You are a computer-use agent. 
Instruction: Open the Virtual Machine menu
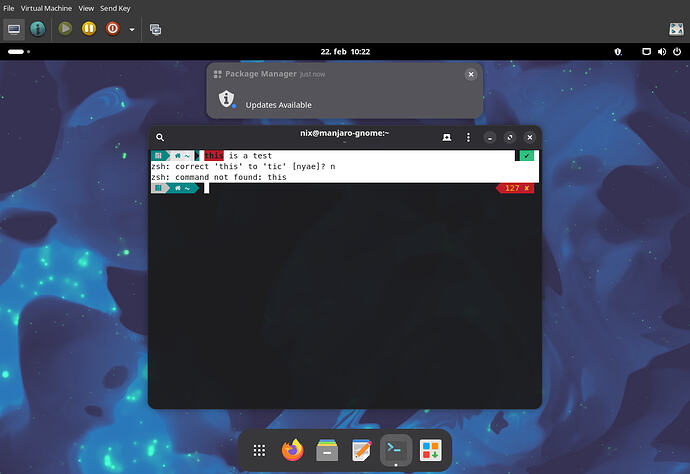44,8
